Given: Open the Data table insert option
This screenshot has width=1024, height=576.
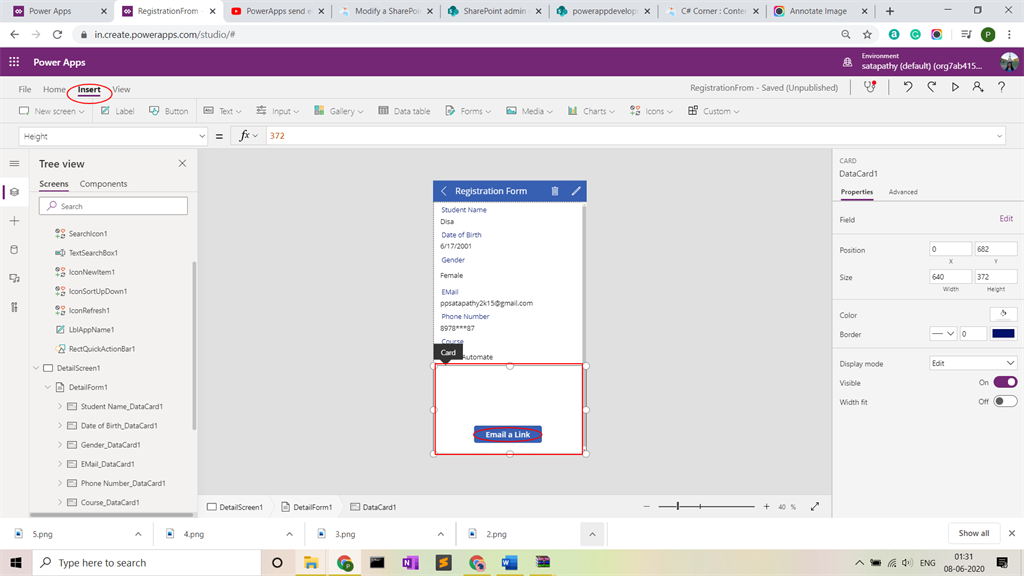Looking at the screenshot, I should pyautogui.click(x=404, y=111).
